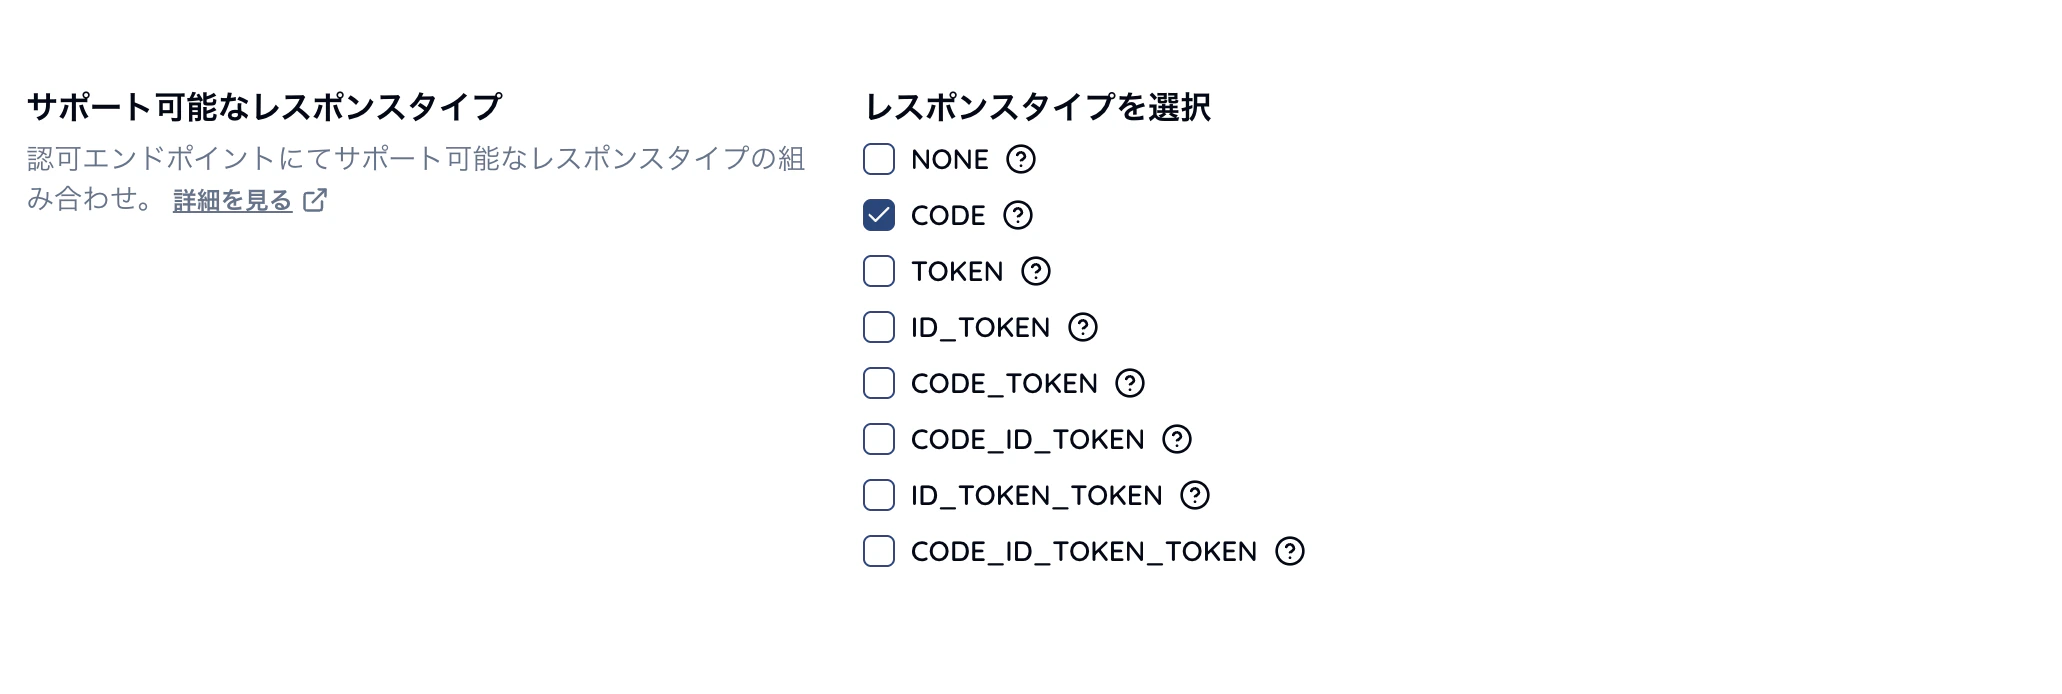Screen dimensions: 2062x694
Task: Select the CODE_ID_TOKEN checkbox
Action: tap(879, 439)
